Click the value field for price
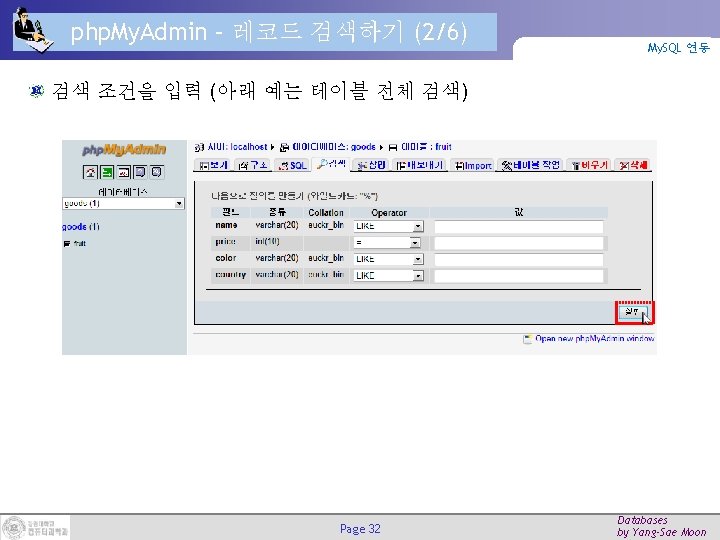720x540 pixels. pyautogui.click(x=518, y=243)
